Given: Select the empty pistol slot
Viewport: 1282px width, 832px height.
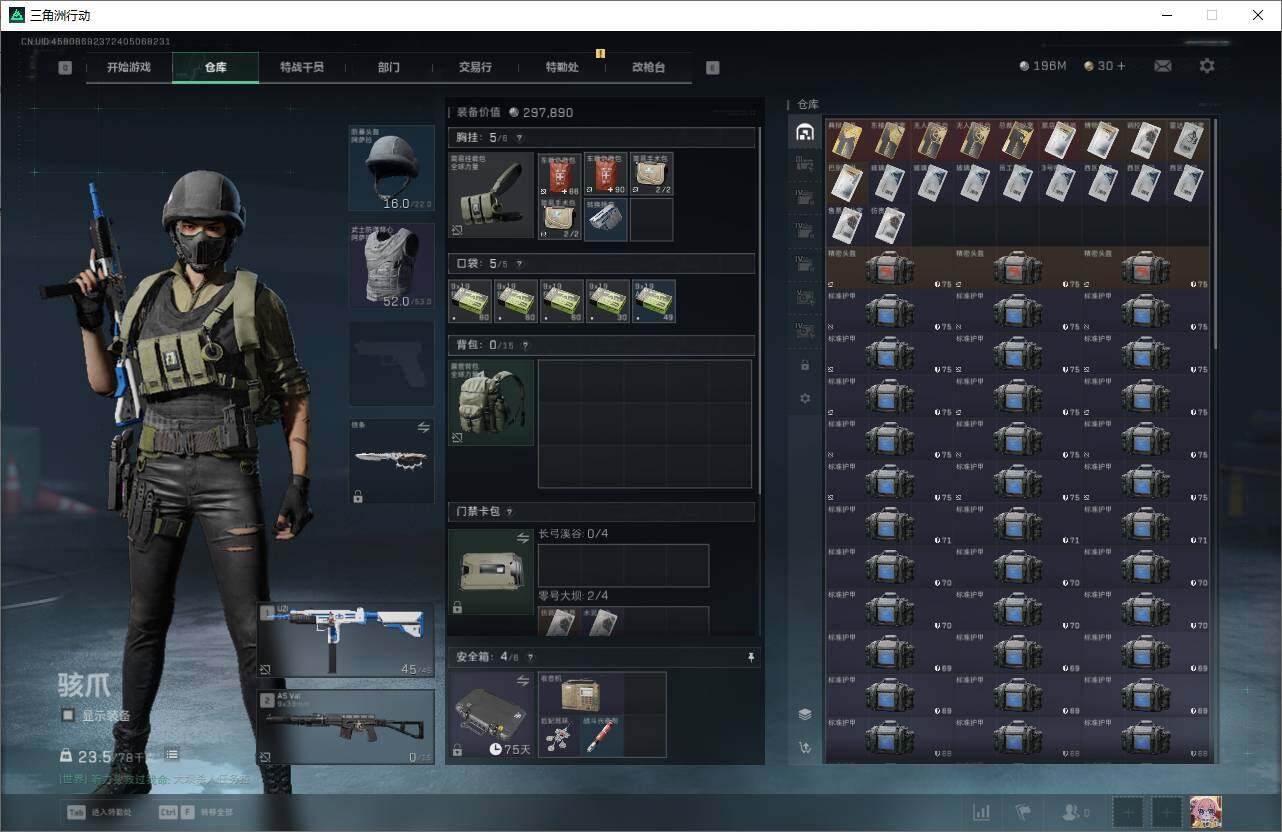Looking at the screenshot, I should coord(391,364).
